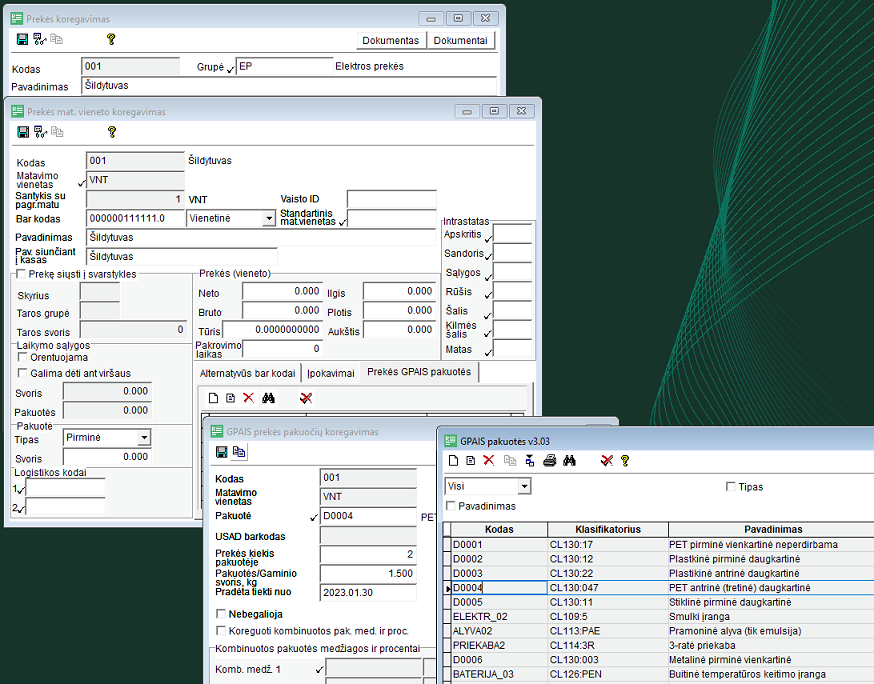Click the edit record icon in GPAIS pakuotės toolbar

(x=471, y=460)
